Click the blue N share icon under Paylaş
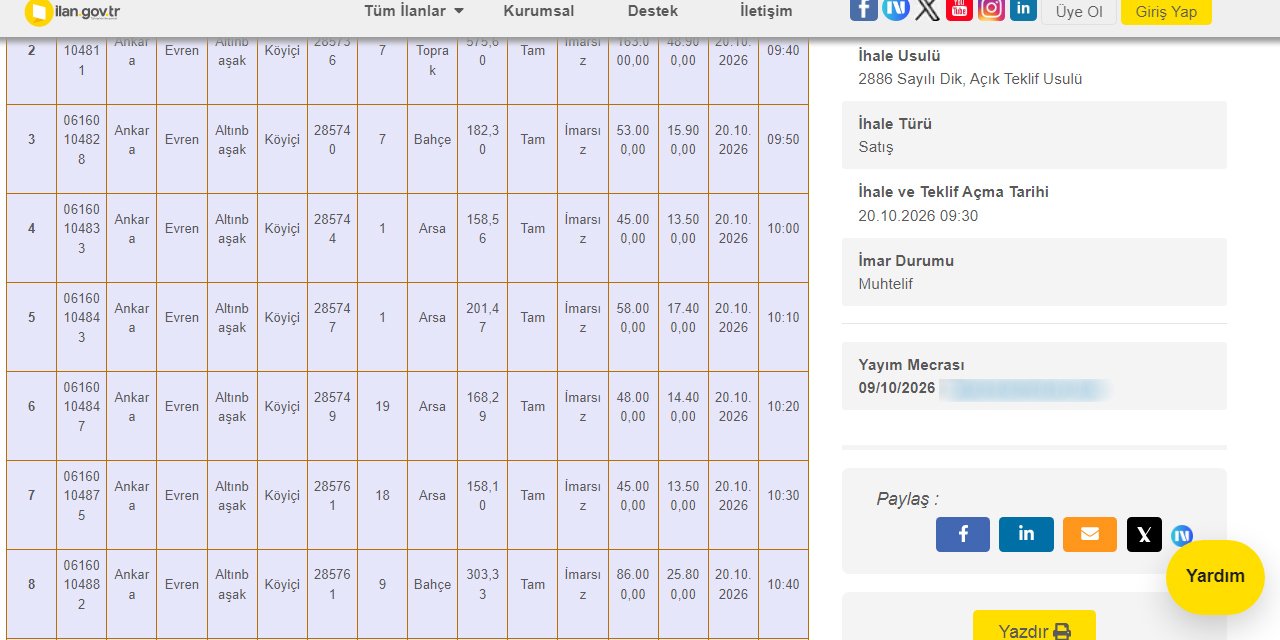This screenshot has width=1280, height=640. [1182, 536]
